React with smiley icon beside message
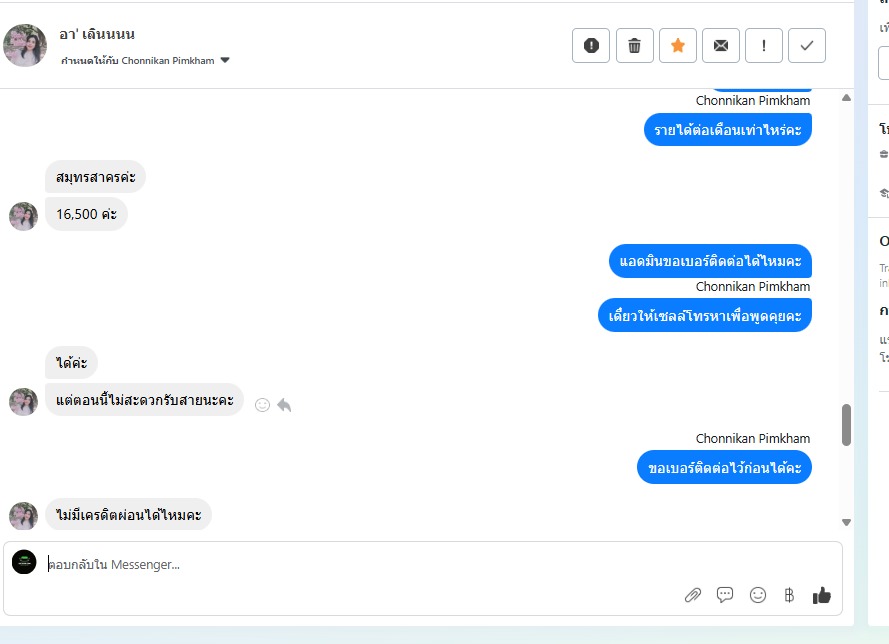The width and height of the screenshot is (889, 644). coord(262,405)
